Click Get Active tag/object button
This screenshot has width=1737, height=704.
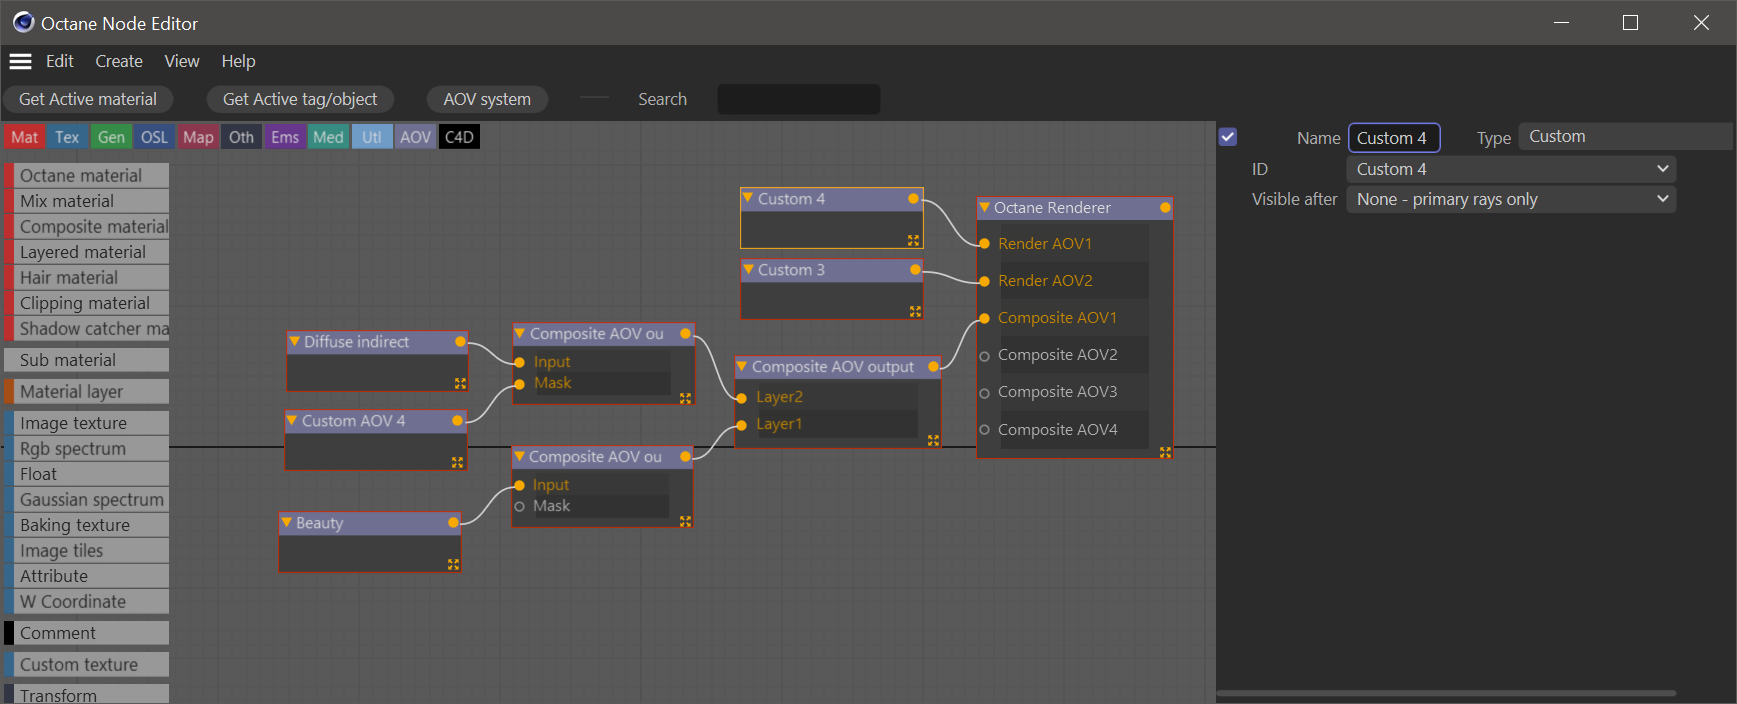300,99
